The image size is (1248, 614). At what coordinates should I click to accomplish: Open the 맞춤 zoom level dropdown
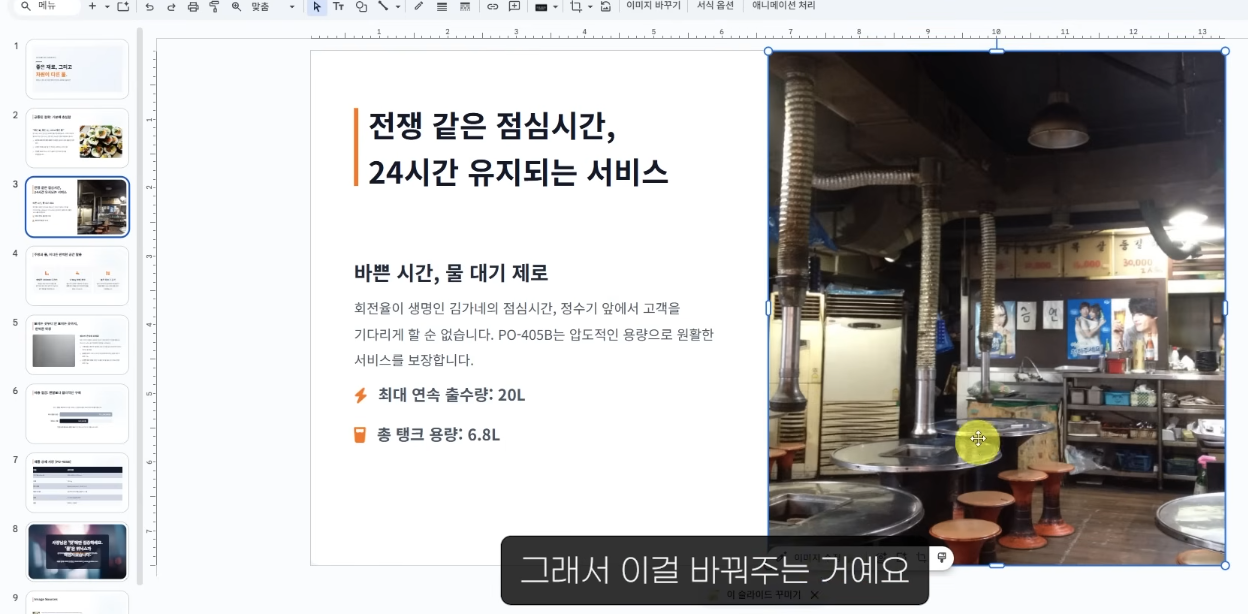tap(273, 6)
